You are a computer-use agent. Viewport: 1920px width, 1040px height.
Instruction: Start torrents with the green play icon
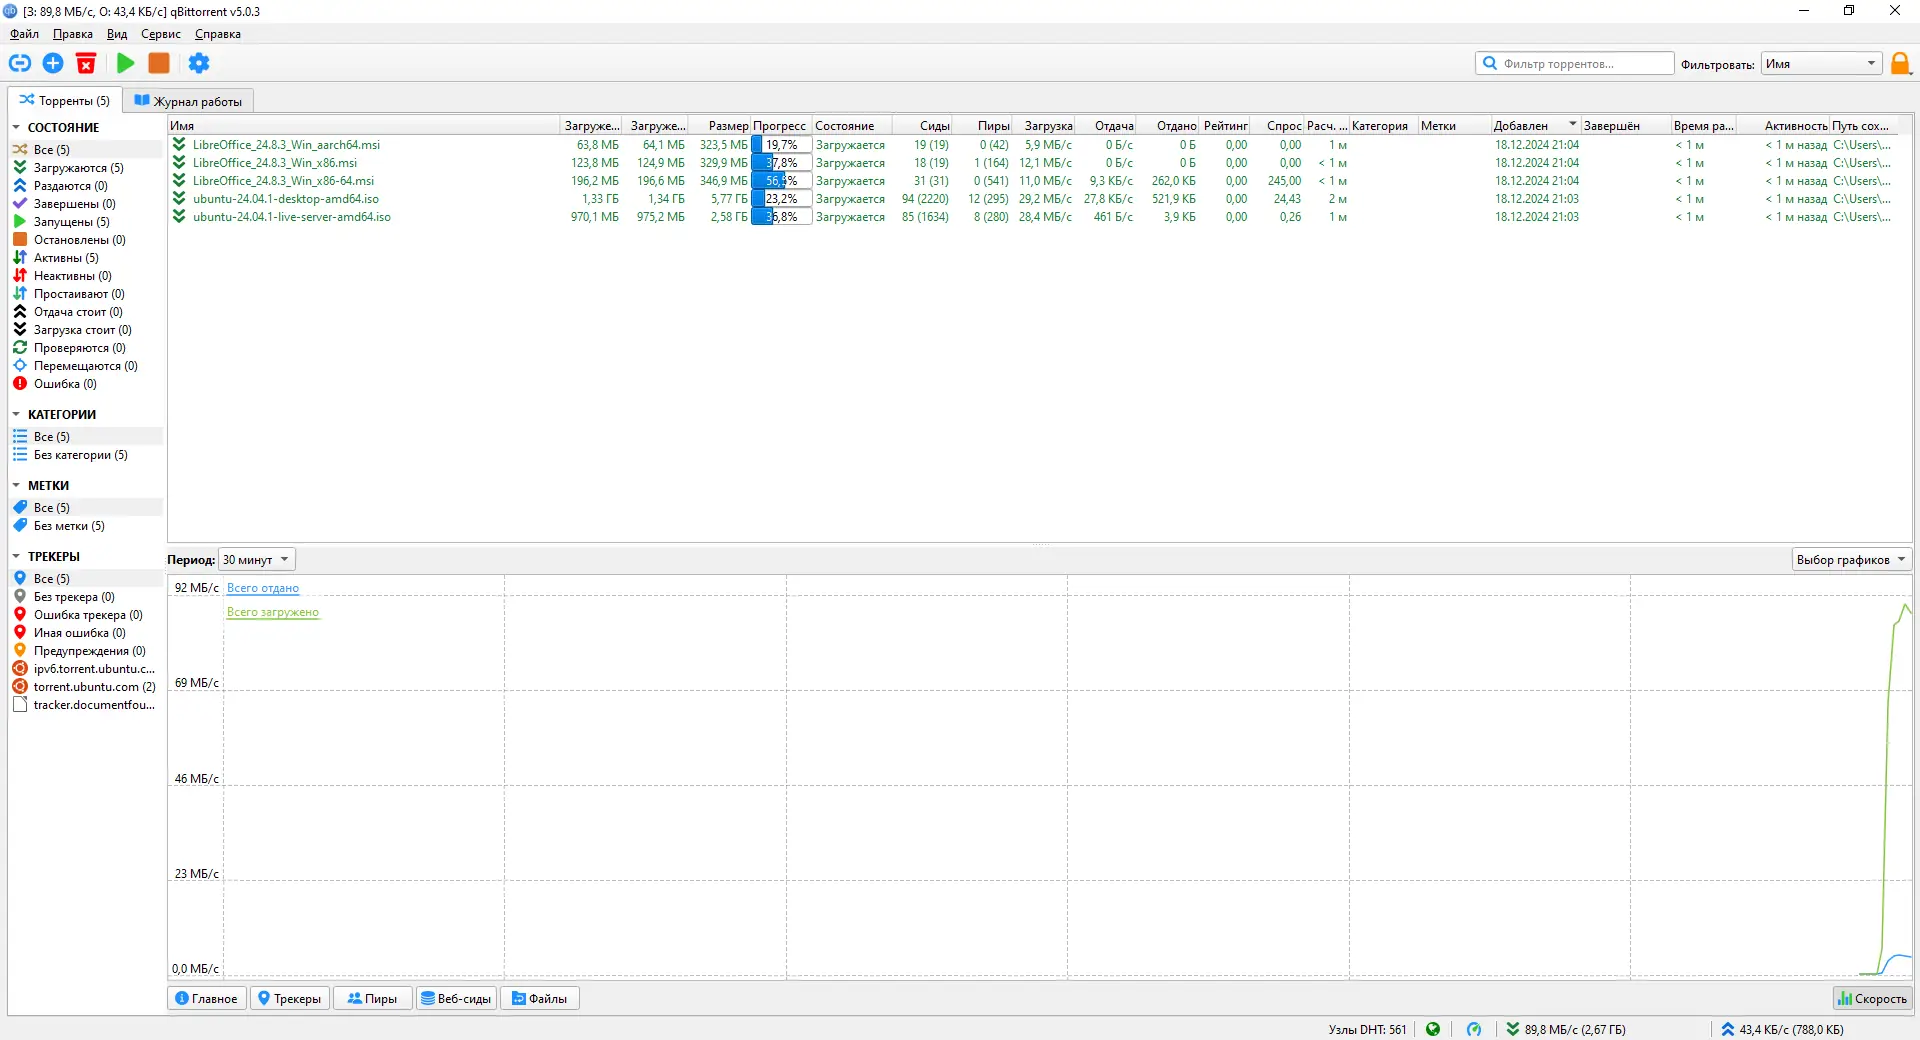click(125, 63)
